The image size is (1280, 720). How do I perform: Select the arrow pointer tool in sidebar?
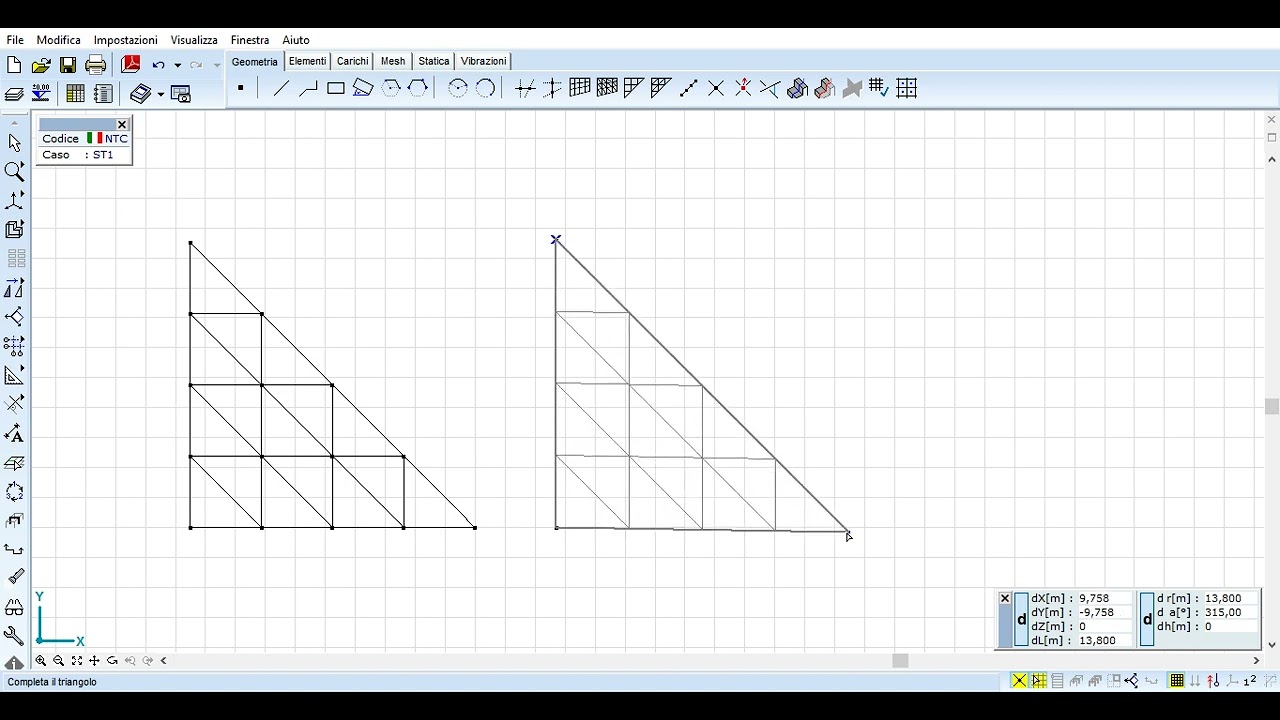pyautogui.click(x=14, y=143)
